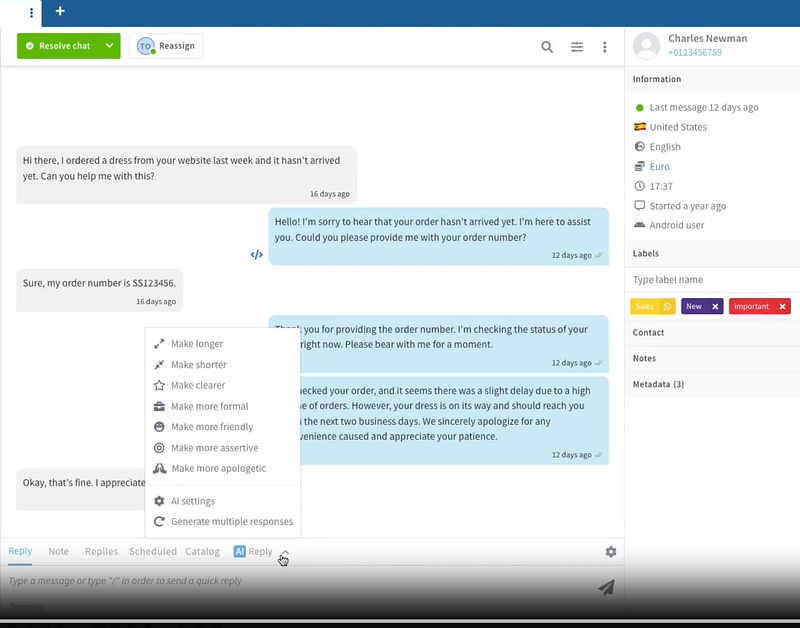Select Make more friendly option
This screenshot has width=800, height=628.
pos(212,427)
